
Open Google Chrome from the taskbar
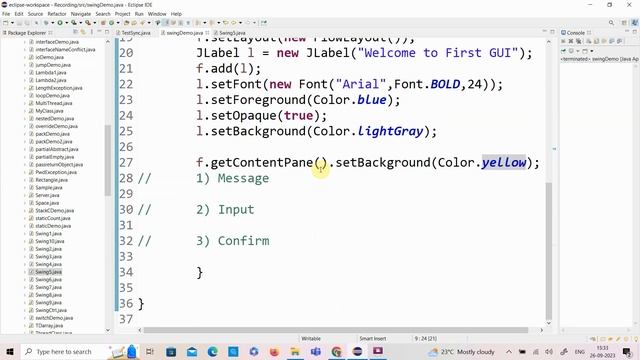pyautogui.click(x=336, y=351)
